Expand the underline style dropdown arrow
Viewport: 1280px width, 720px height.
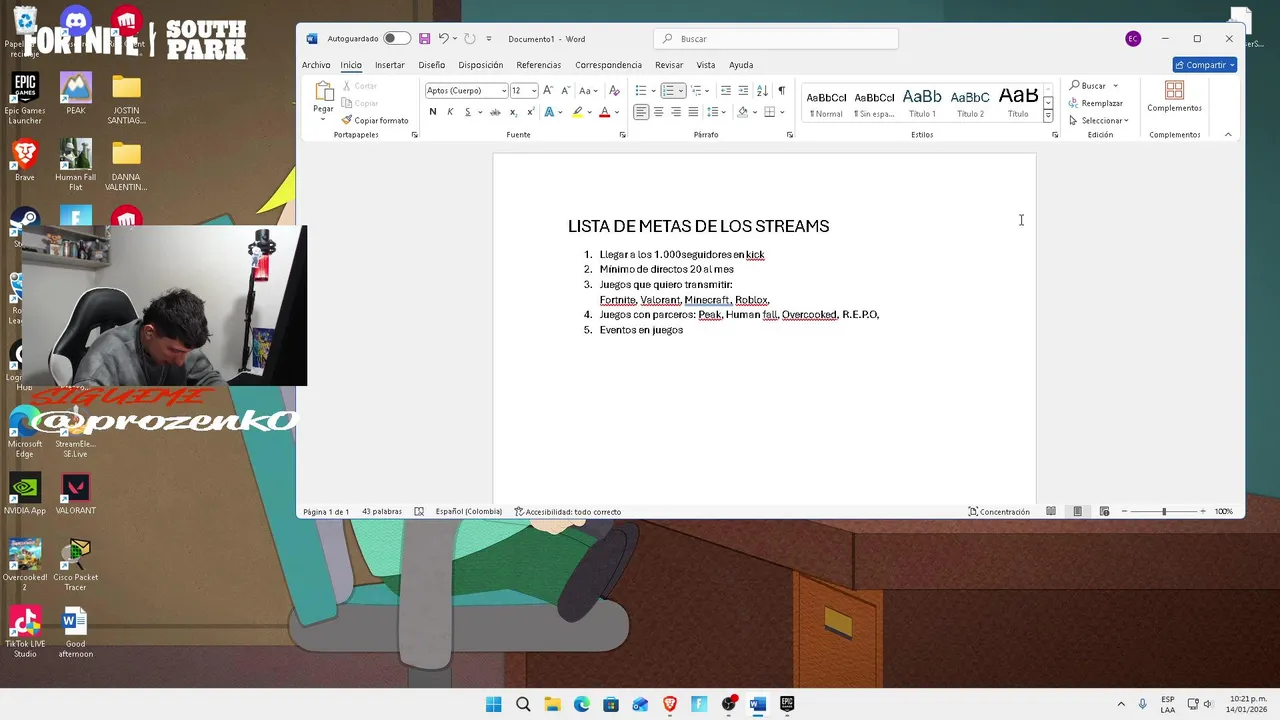(480, 112)
